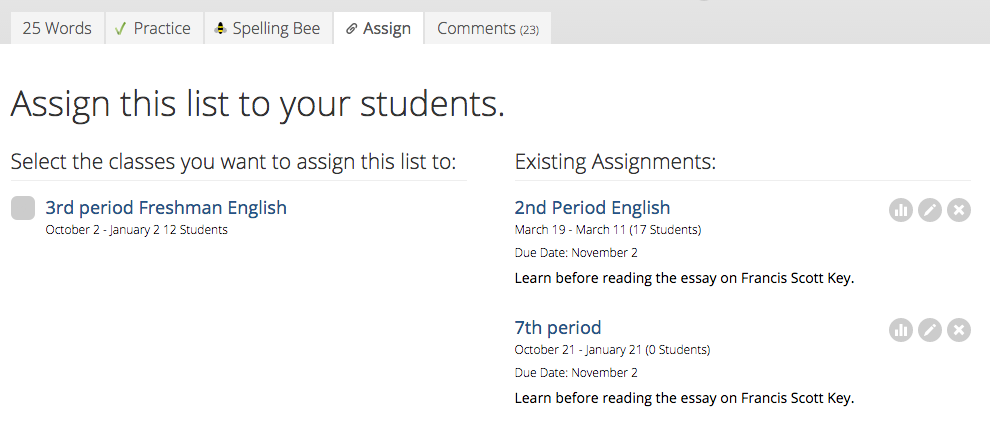The height and width of the screenshot is (431, 990).
Task: Open the 7th period class link
Action: pos(557,328)
